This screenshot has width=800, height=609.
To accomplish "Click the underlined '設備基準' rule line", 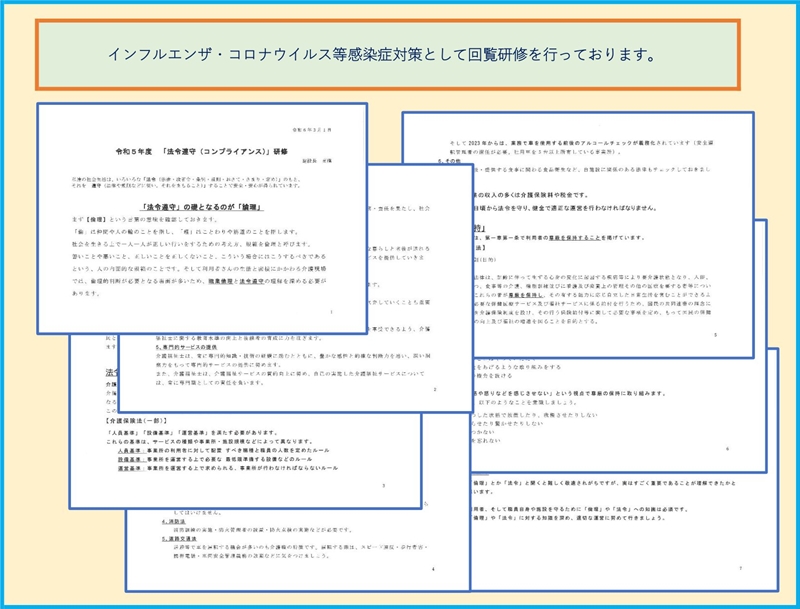I will point(215,459).
